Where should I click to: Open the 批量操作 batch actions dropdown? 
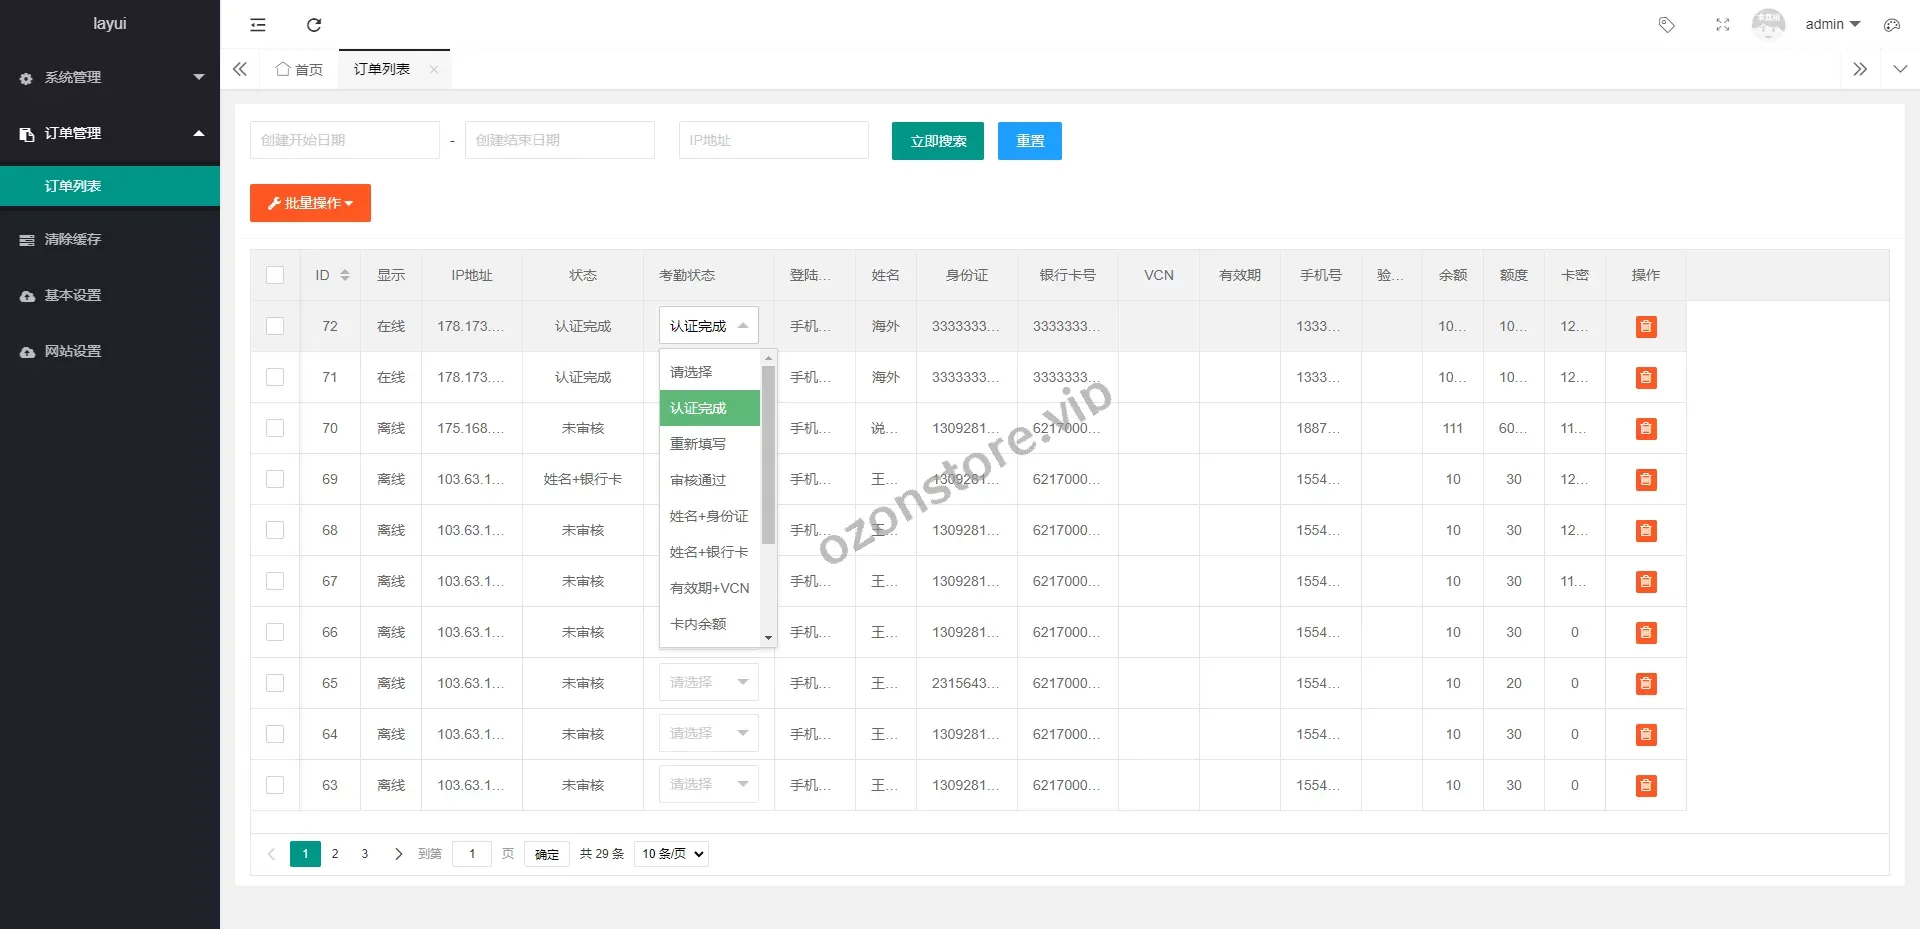[x=310, y=203]
